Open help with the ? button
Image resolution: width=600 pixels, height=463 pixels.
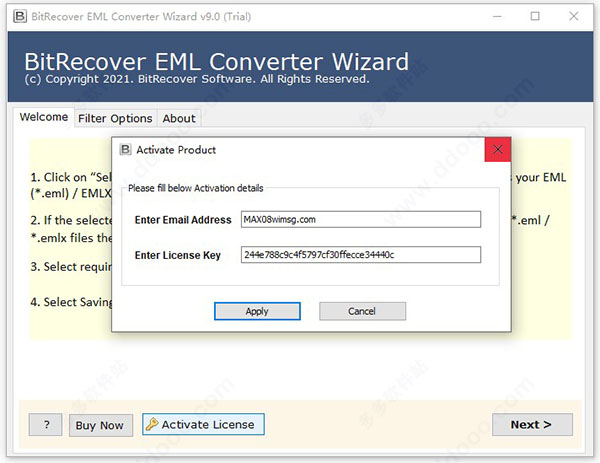(46, 424)
